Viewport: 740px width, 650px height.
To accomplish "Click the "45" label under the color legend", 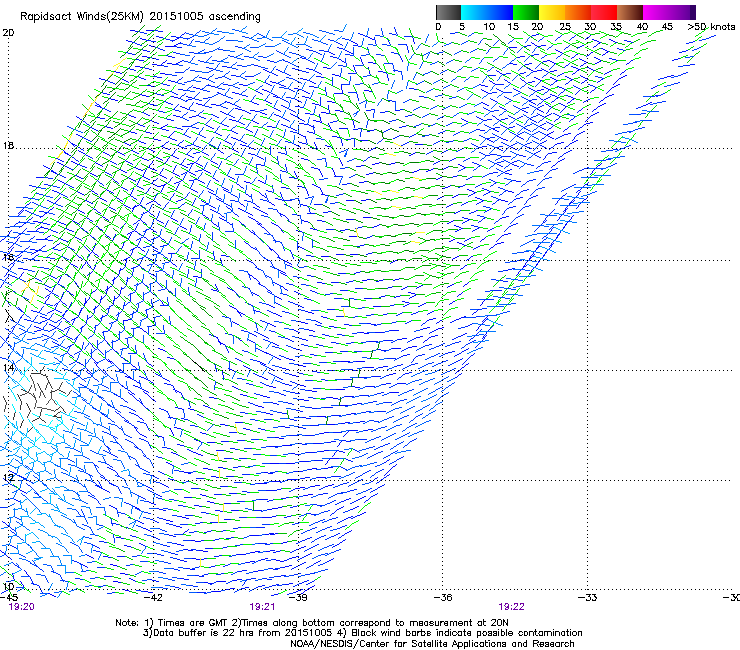I will click(x=667, y=27).
